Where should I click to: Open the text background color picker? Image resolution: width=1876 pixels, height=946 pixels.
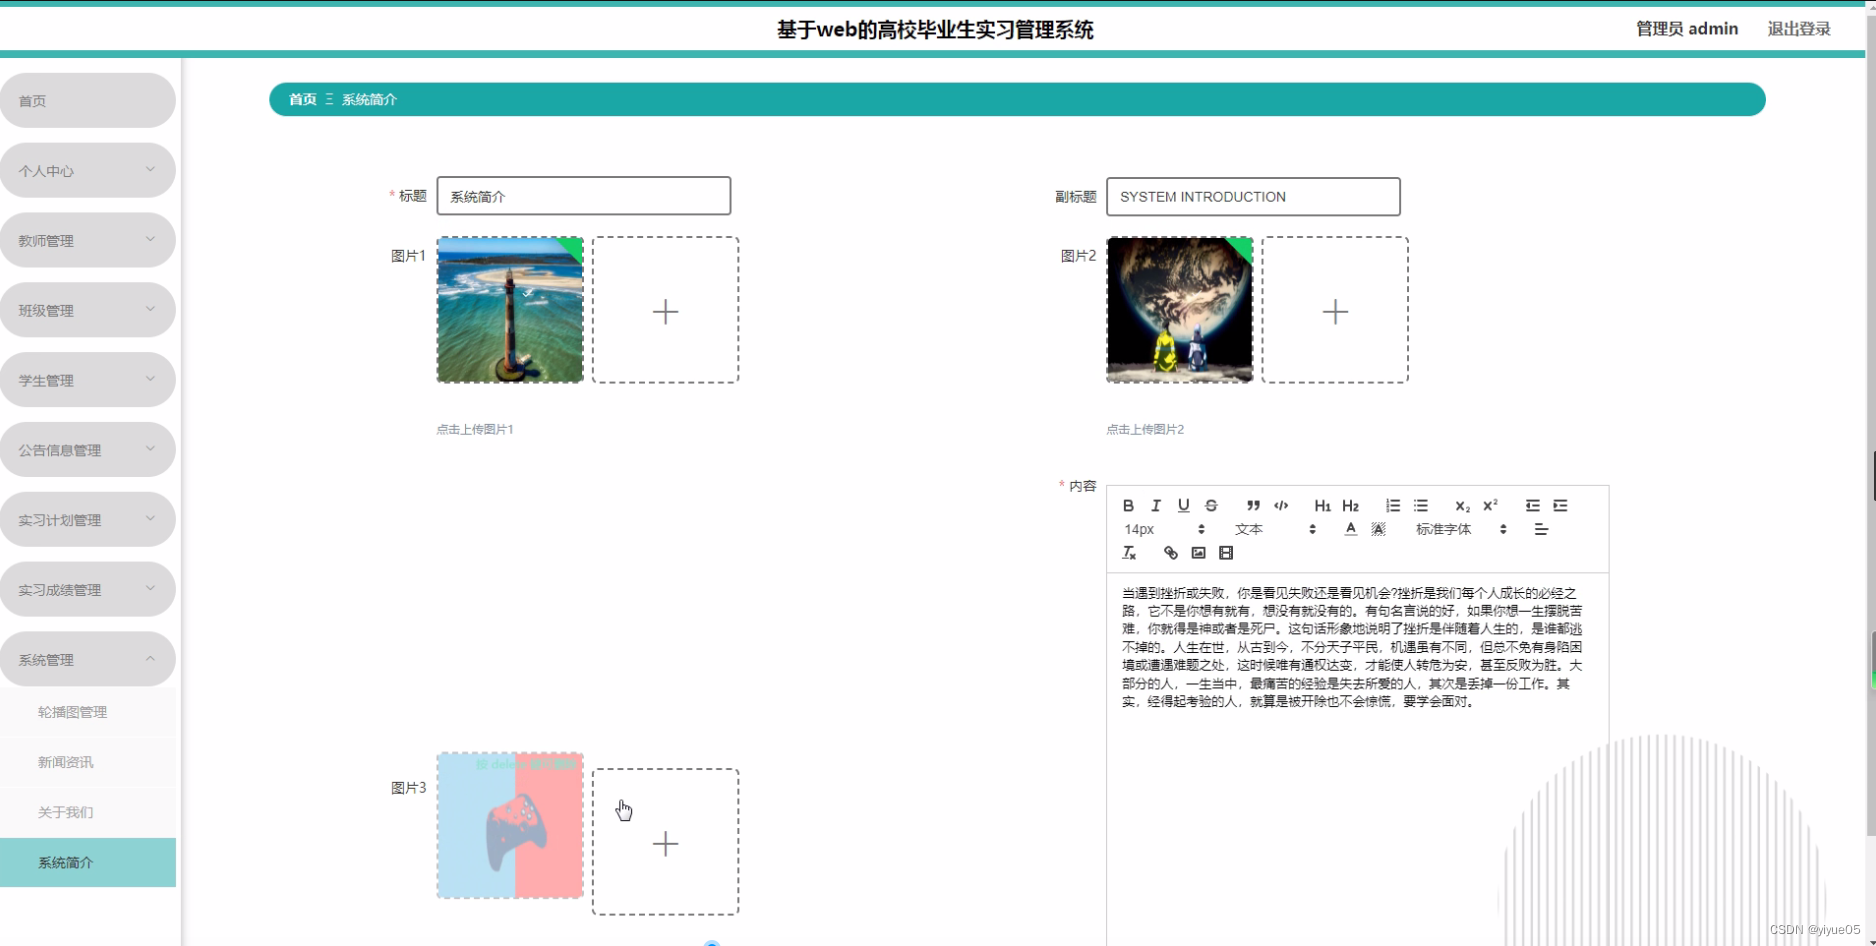(x=1378, y=529)
